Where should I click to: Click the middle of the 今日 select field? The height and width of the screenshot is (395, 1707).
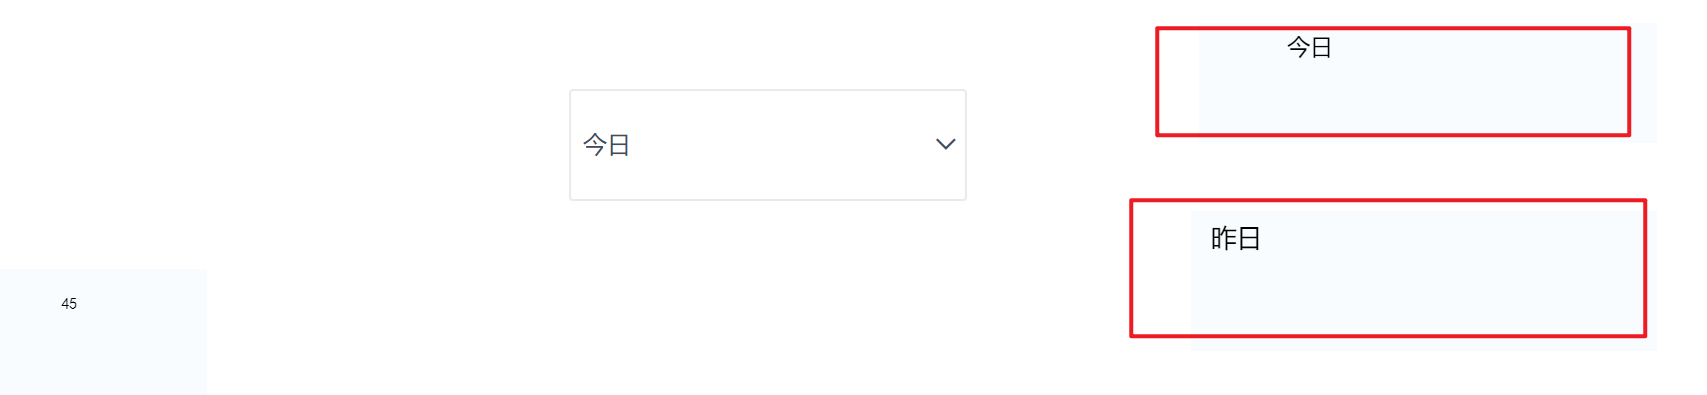pos(768,145)
